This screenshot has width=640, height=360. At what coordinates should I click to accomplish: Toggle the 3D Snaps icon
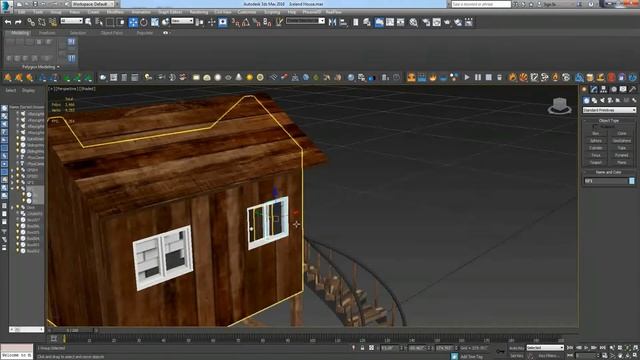tap(236, 22)
